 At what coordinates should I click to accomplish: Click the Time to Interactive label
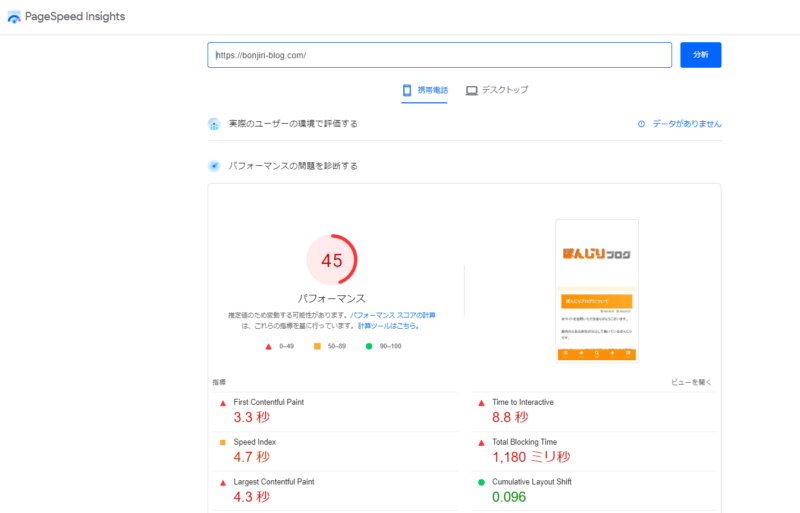pos(523,402)
